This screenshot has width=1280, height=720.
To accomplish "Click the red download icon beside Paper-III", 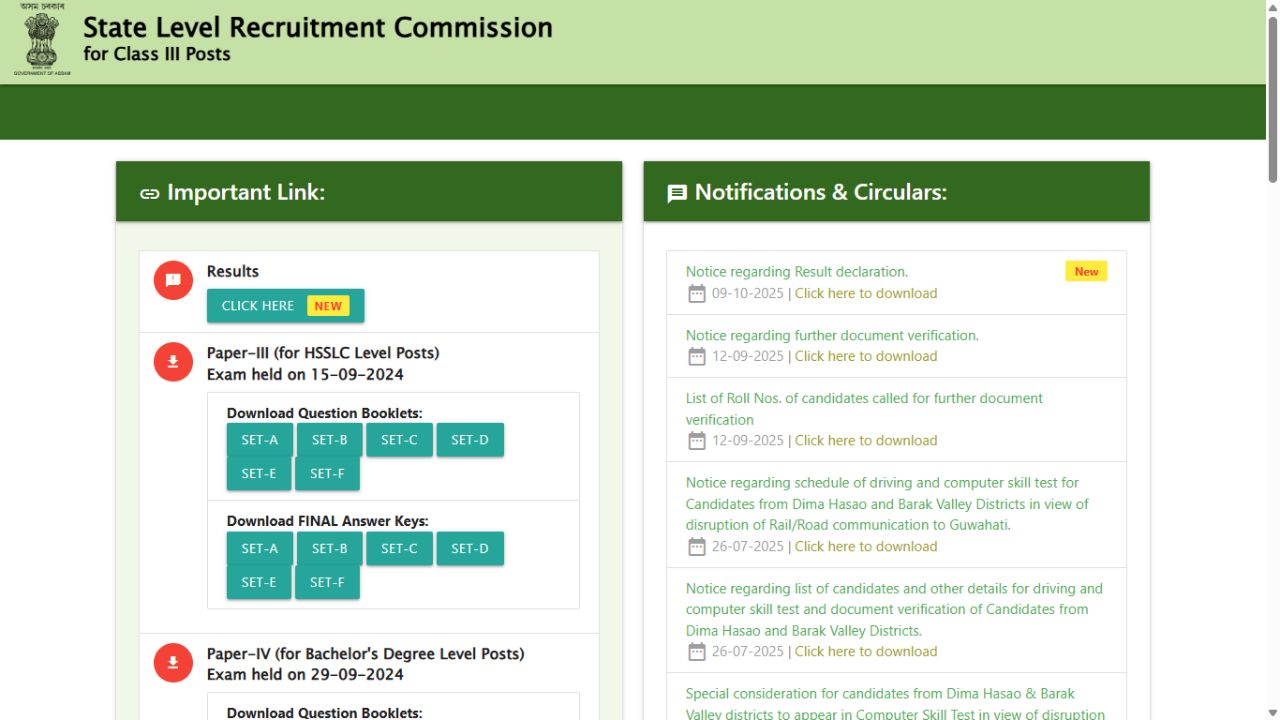I will [173, 362].
